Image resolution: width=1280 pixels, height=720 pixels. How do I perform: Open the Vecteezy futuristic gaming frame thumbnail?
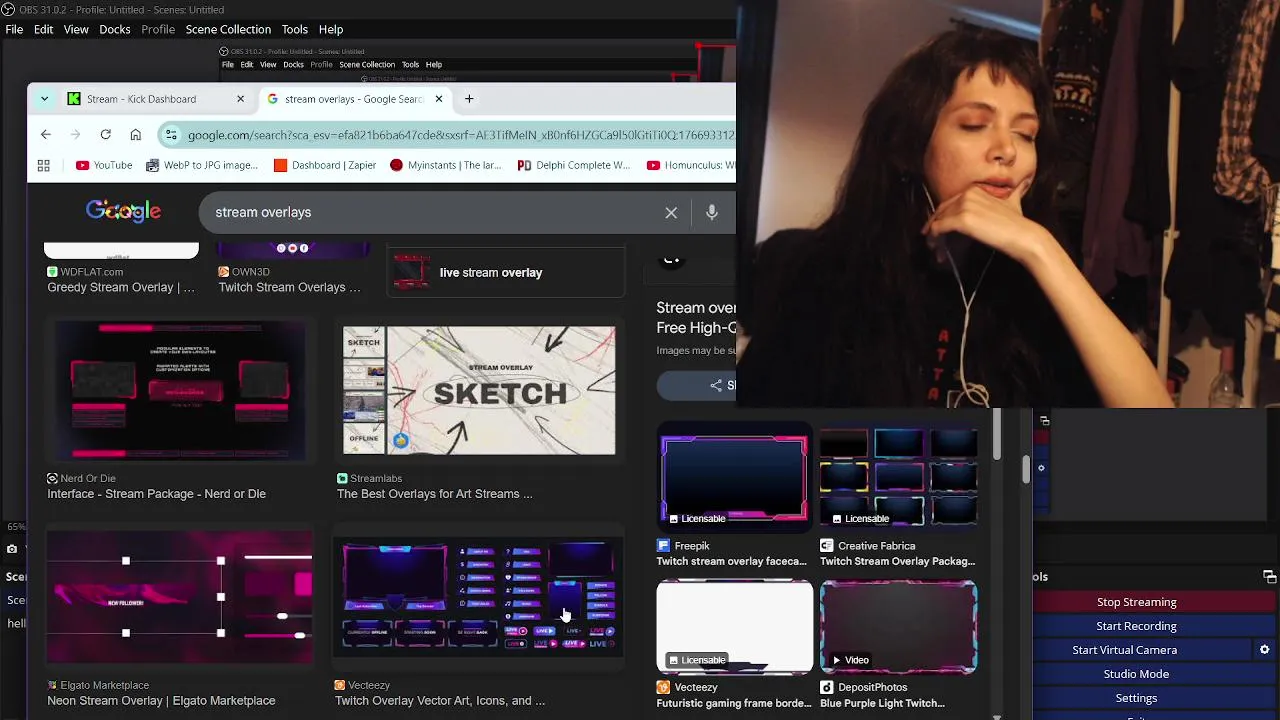click(734, 627)
